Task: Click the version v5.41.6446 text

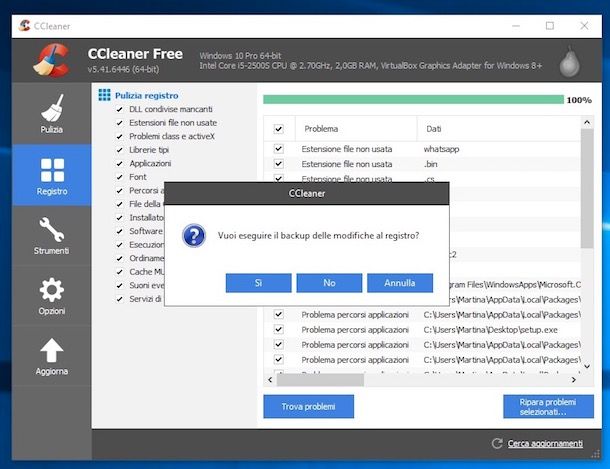Action: 123,69
